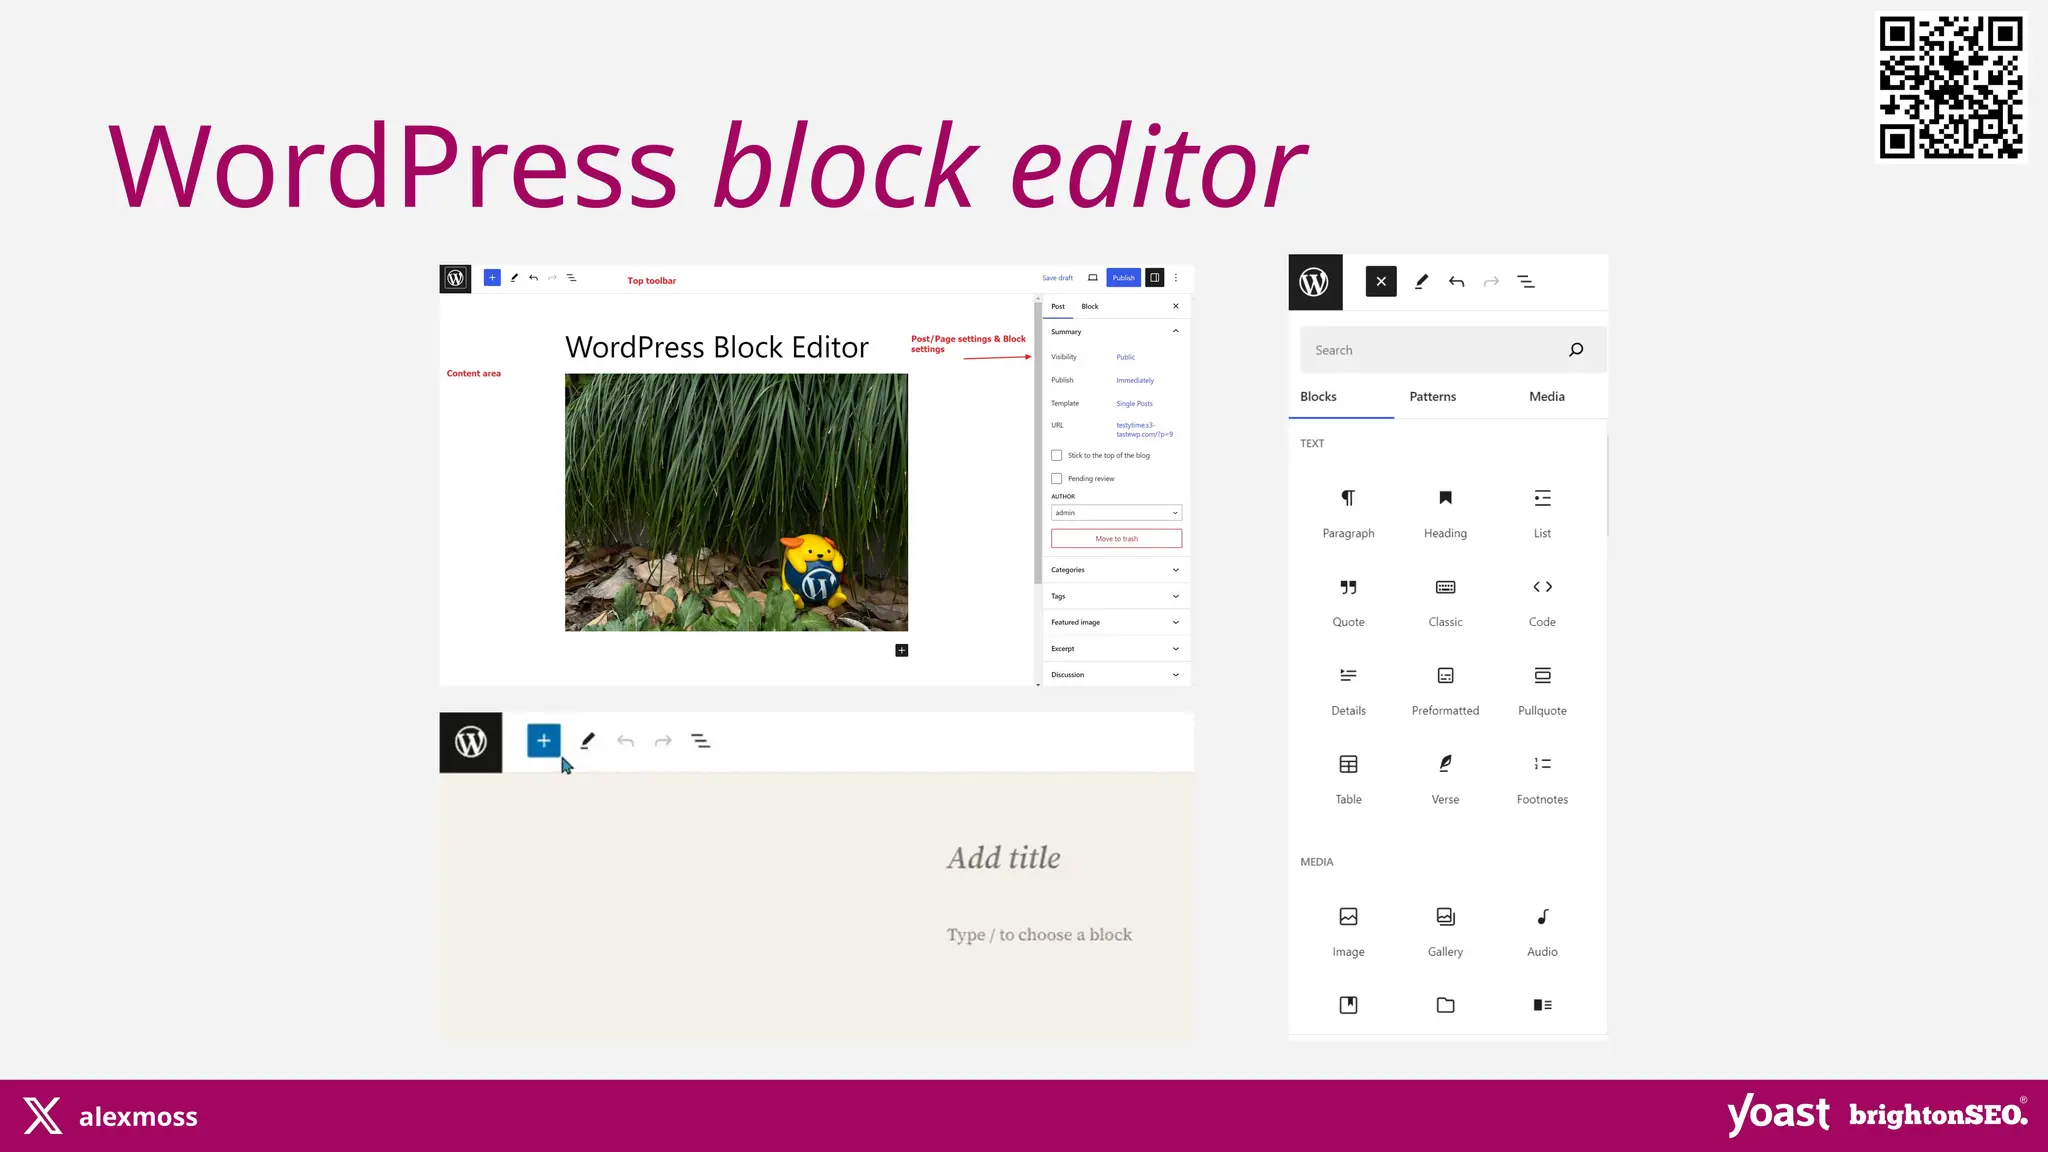The width and height of the screenshot is (2048, 1152).
Task: Check the Pending review box
Action: [1056, 479]
